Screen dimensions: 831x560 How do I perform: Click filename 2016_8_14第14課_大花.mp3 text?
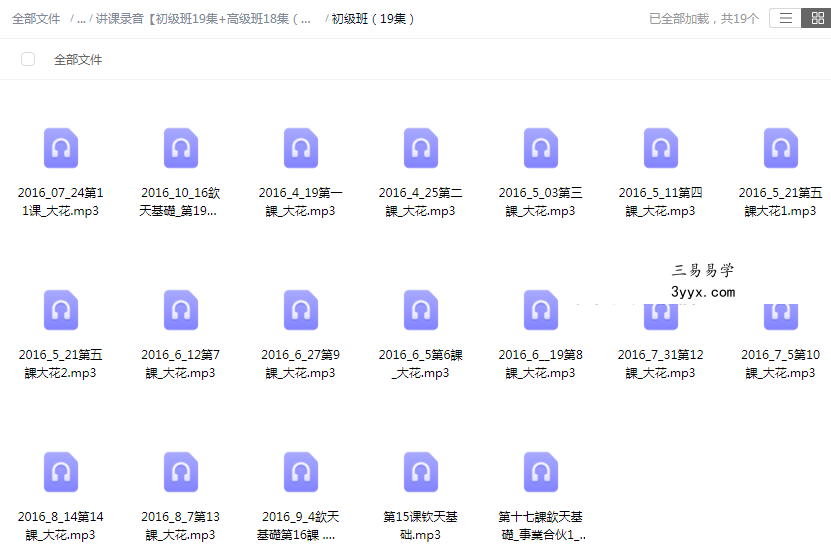point(60,526)
